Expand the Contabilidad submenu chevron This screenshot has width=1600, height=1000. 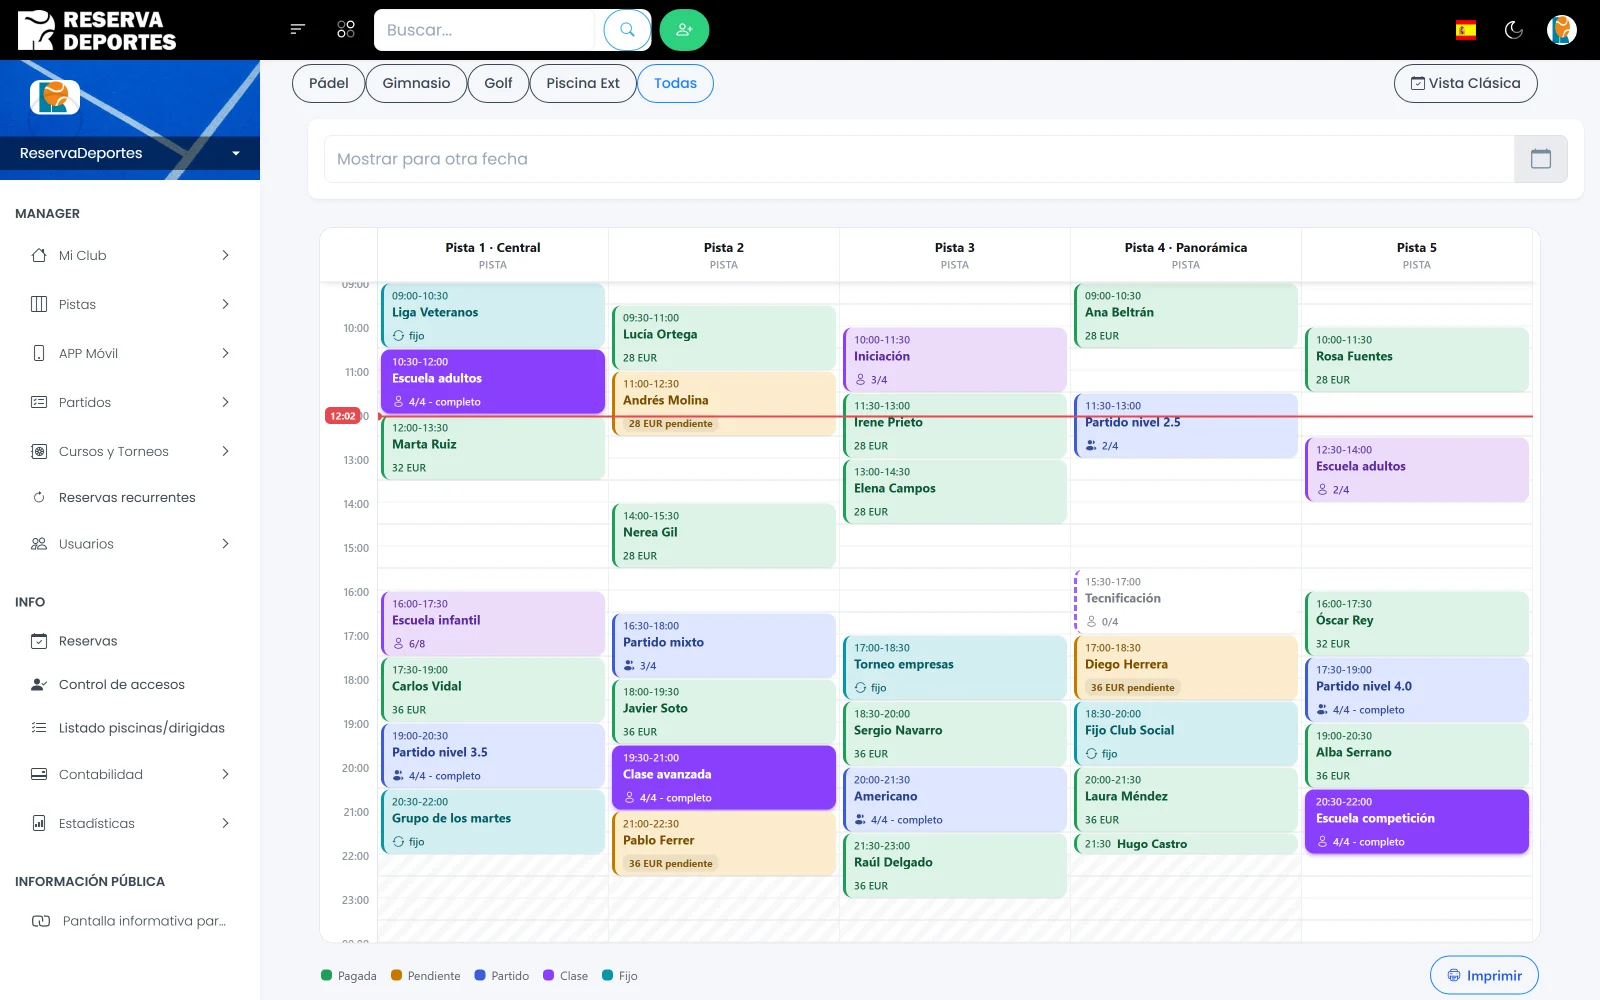(x=225, y=774)
